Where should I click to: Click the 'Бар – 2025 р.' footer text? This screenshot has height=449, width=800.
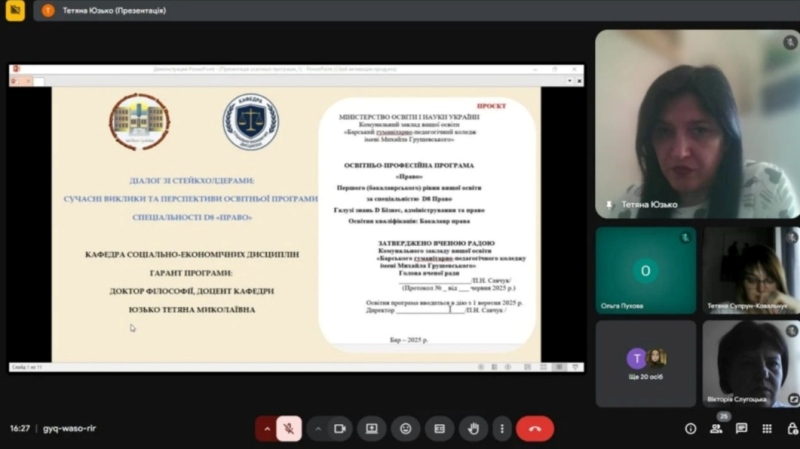[x=409, y=340]
